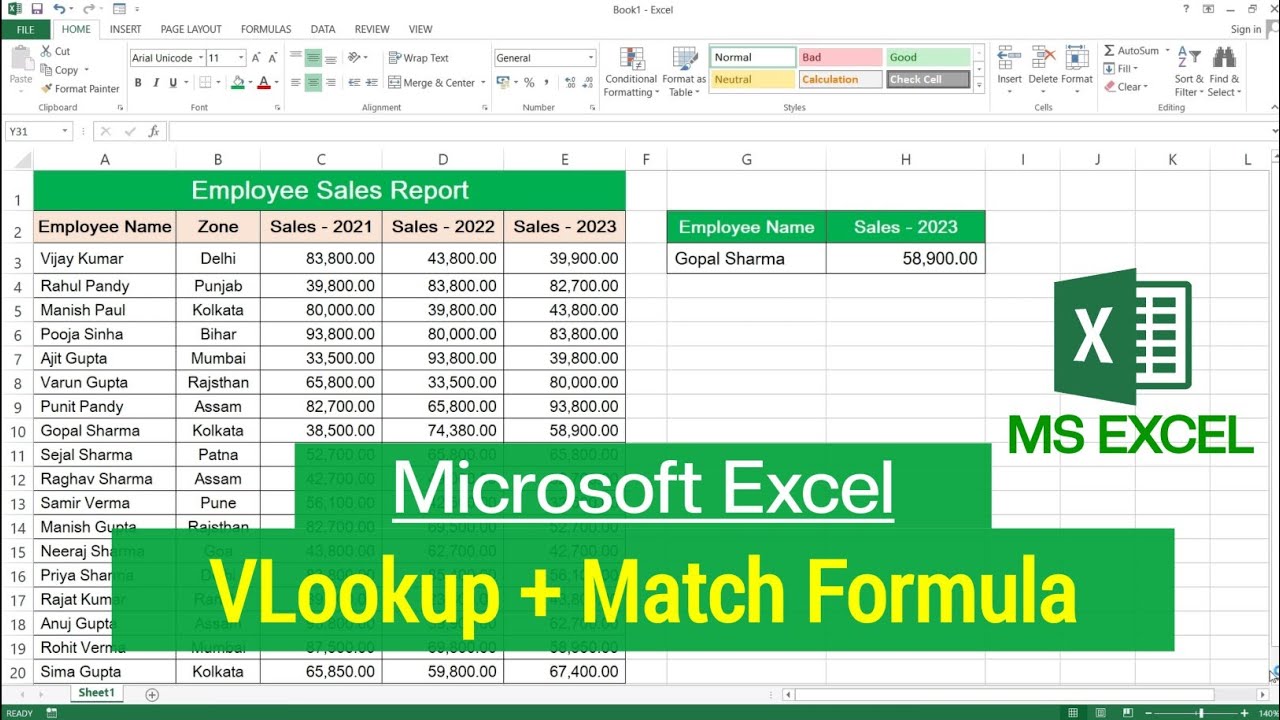Decrease font size
Viewport: 1280px width, 720px height.
point(273,58)
